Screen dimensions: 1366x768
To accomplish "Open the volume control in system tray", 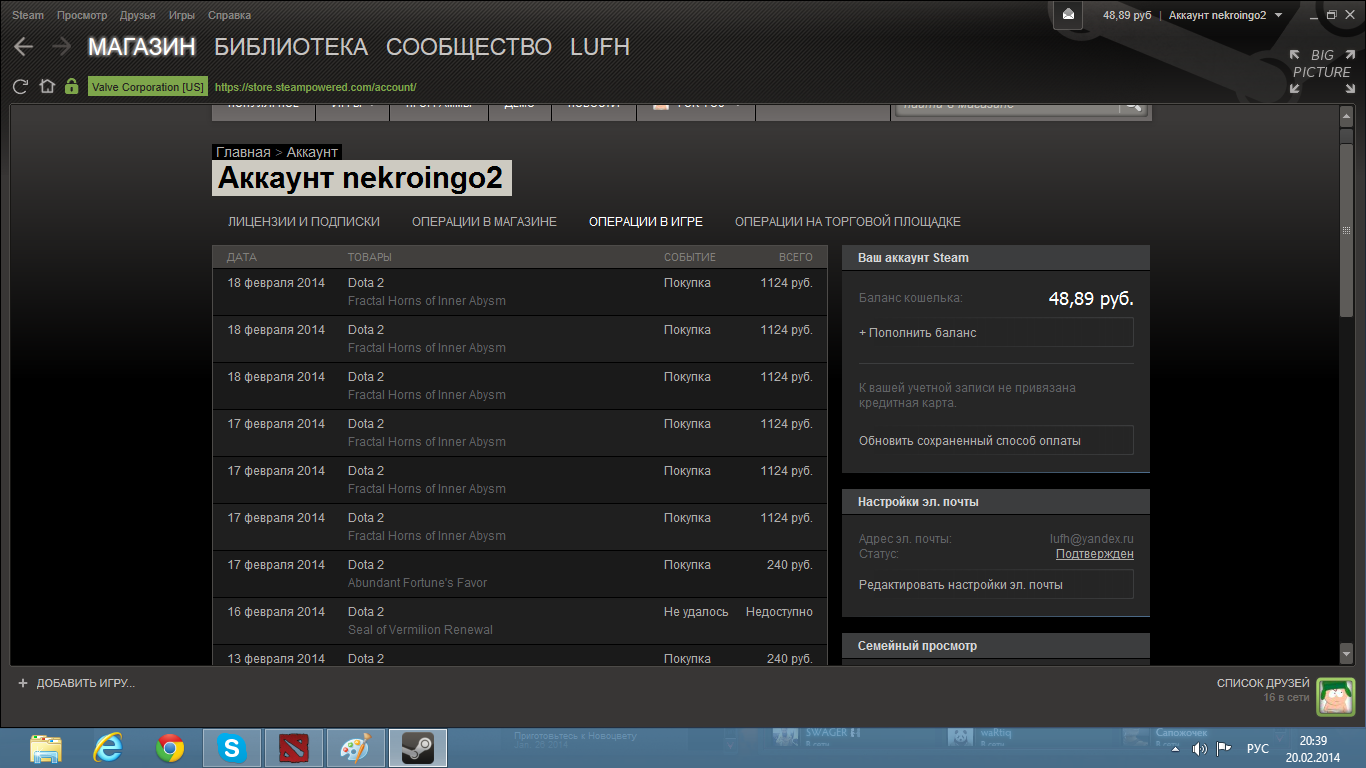I will pos(1200,749).
